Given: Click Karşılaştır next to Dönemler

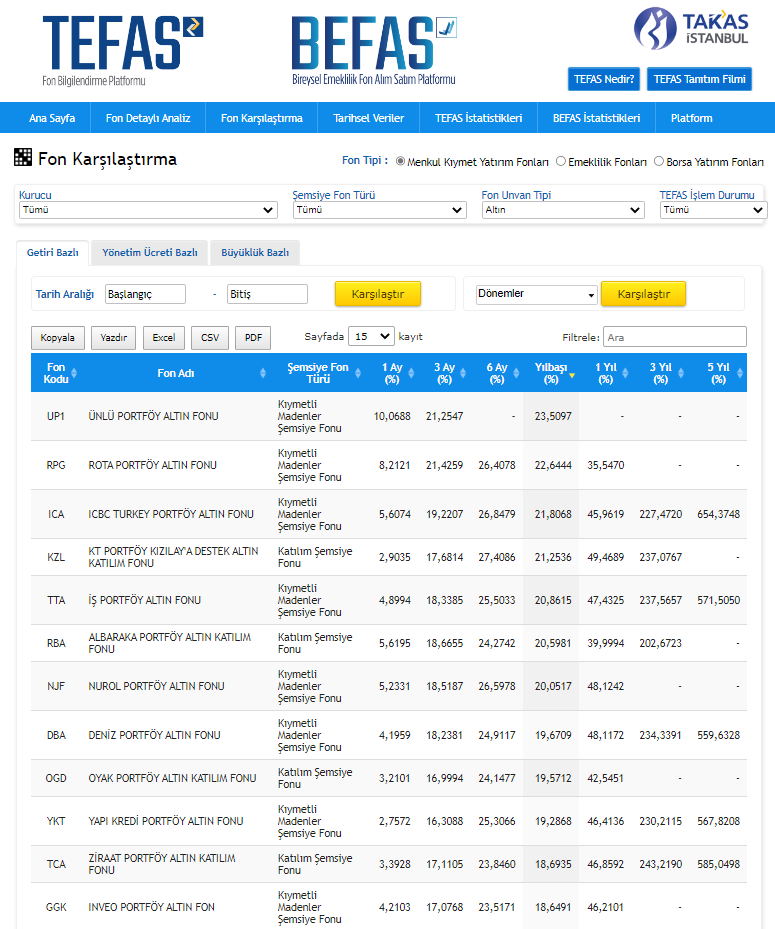Looking at the screenshot, I should (x=643, y=294).
